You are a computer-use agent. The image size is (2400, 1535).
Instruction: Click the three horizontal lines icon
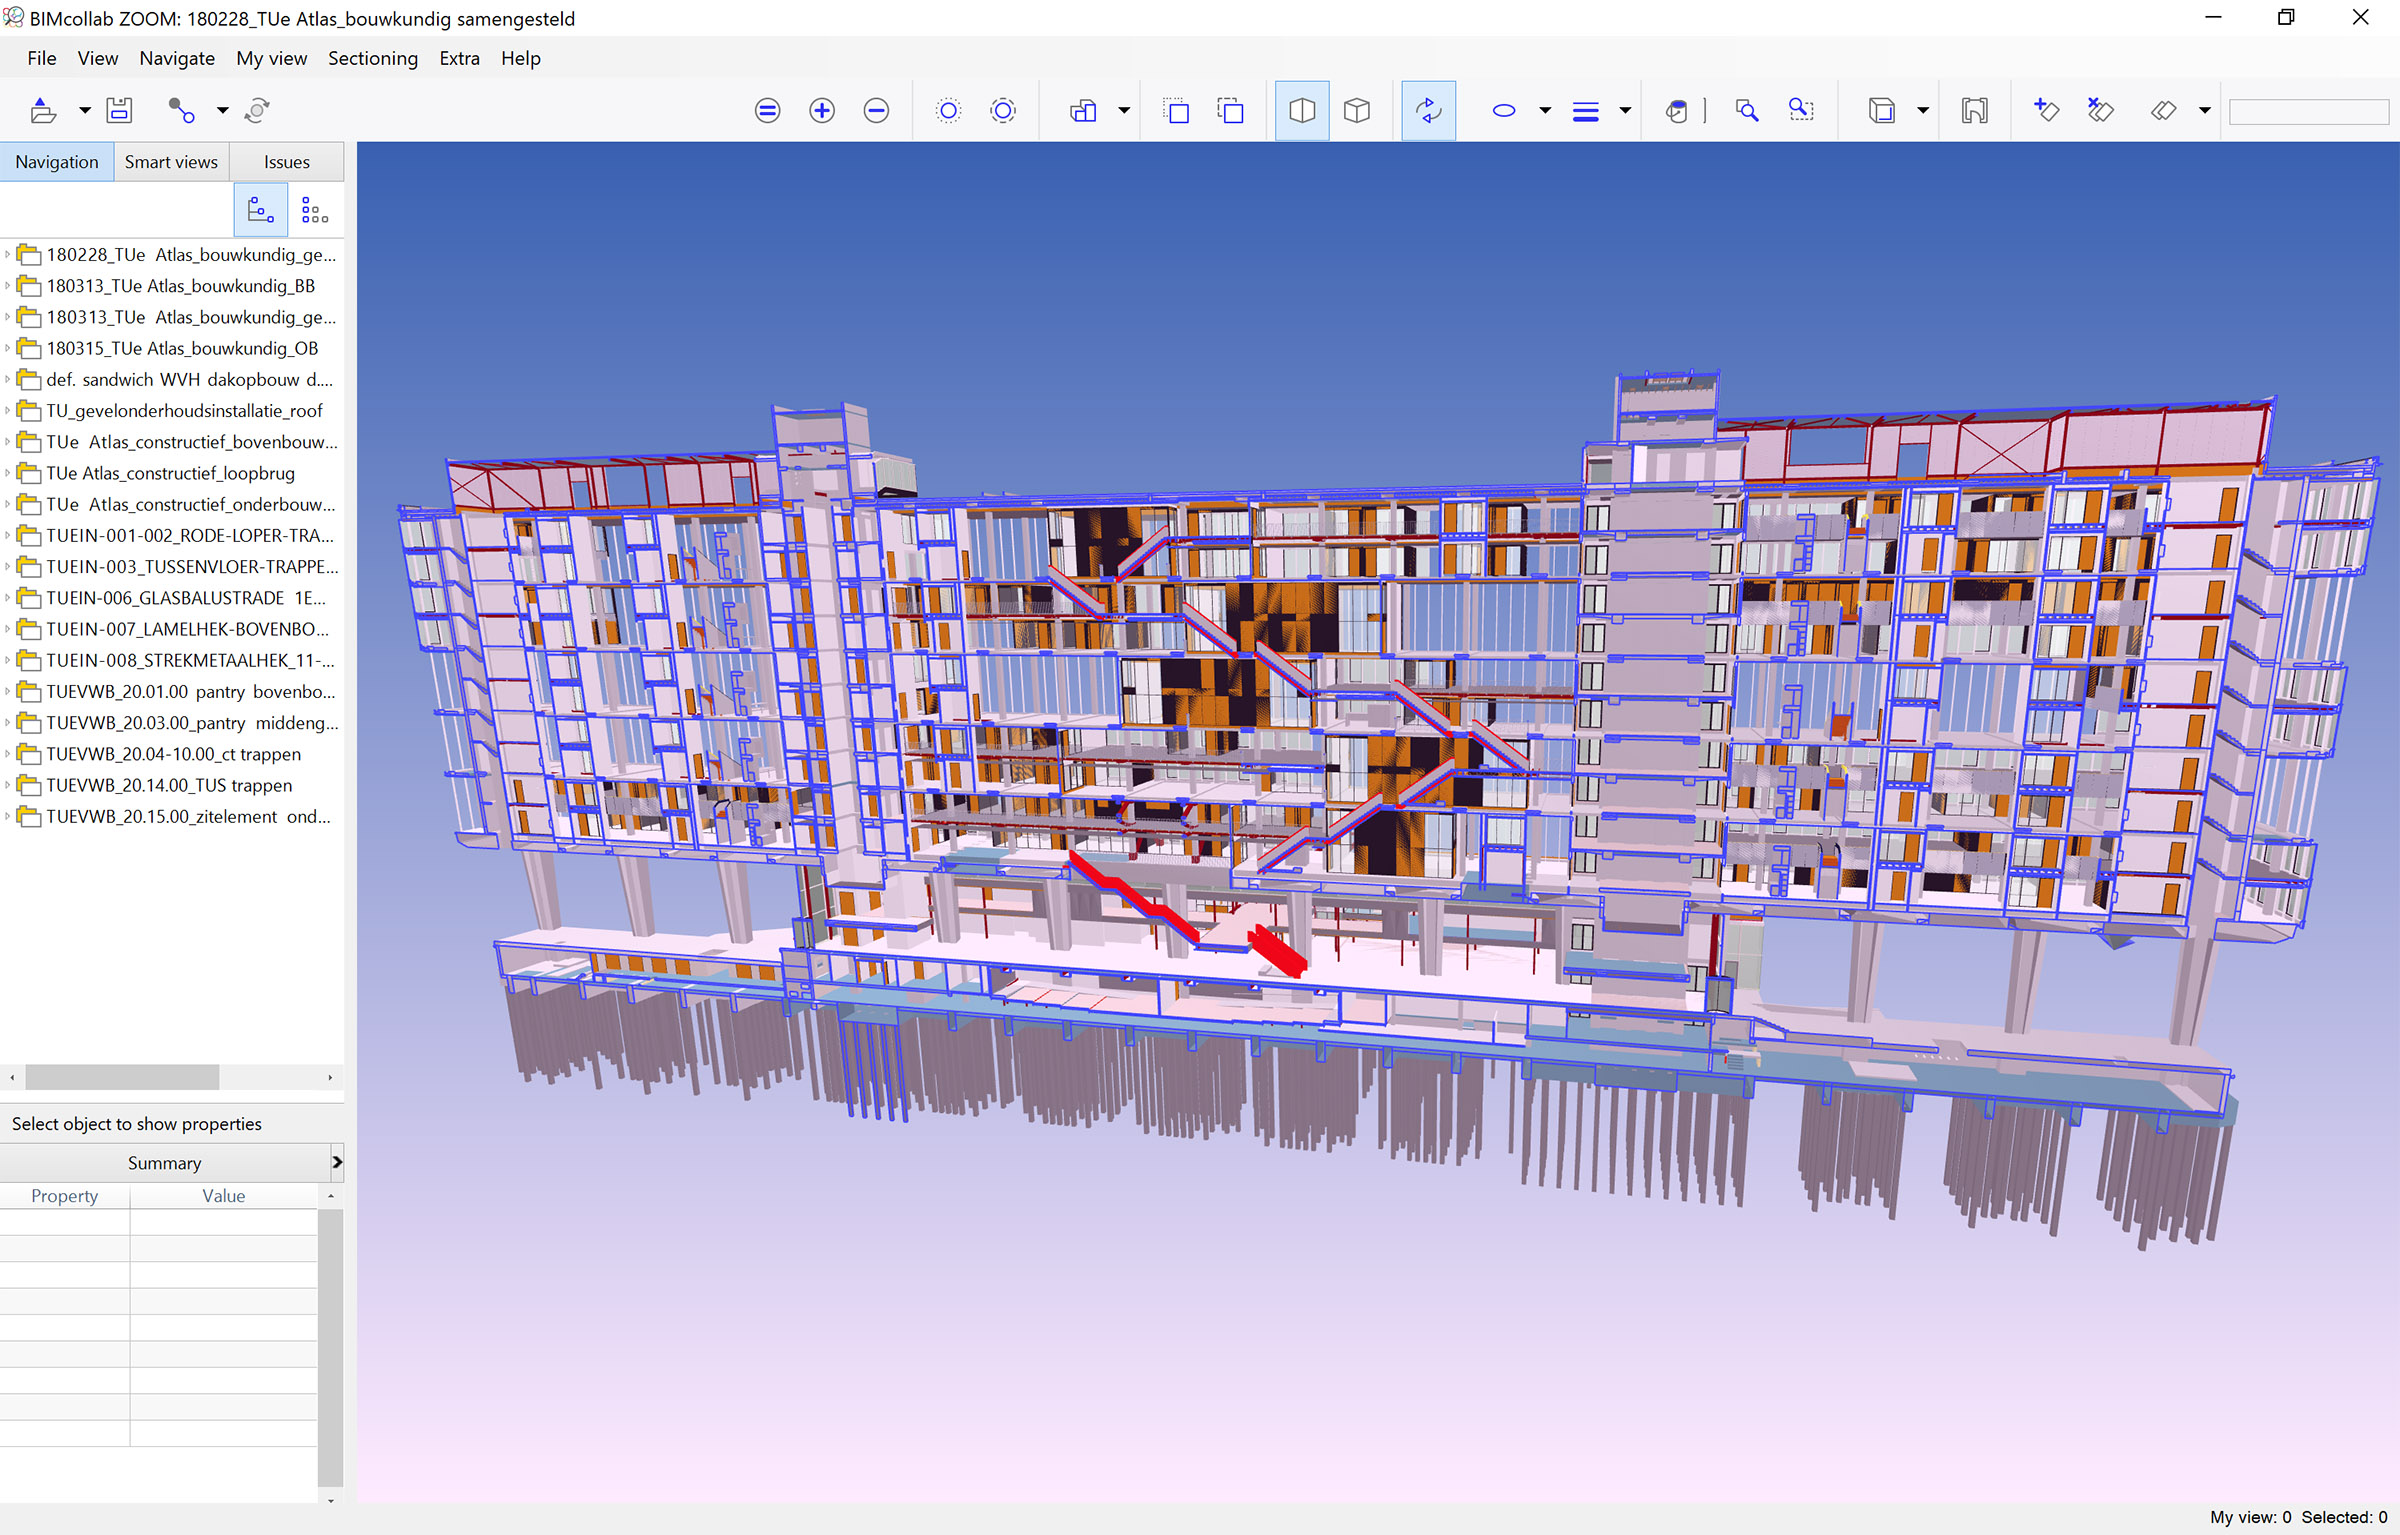click(x=1586, y=111)
